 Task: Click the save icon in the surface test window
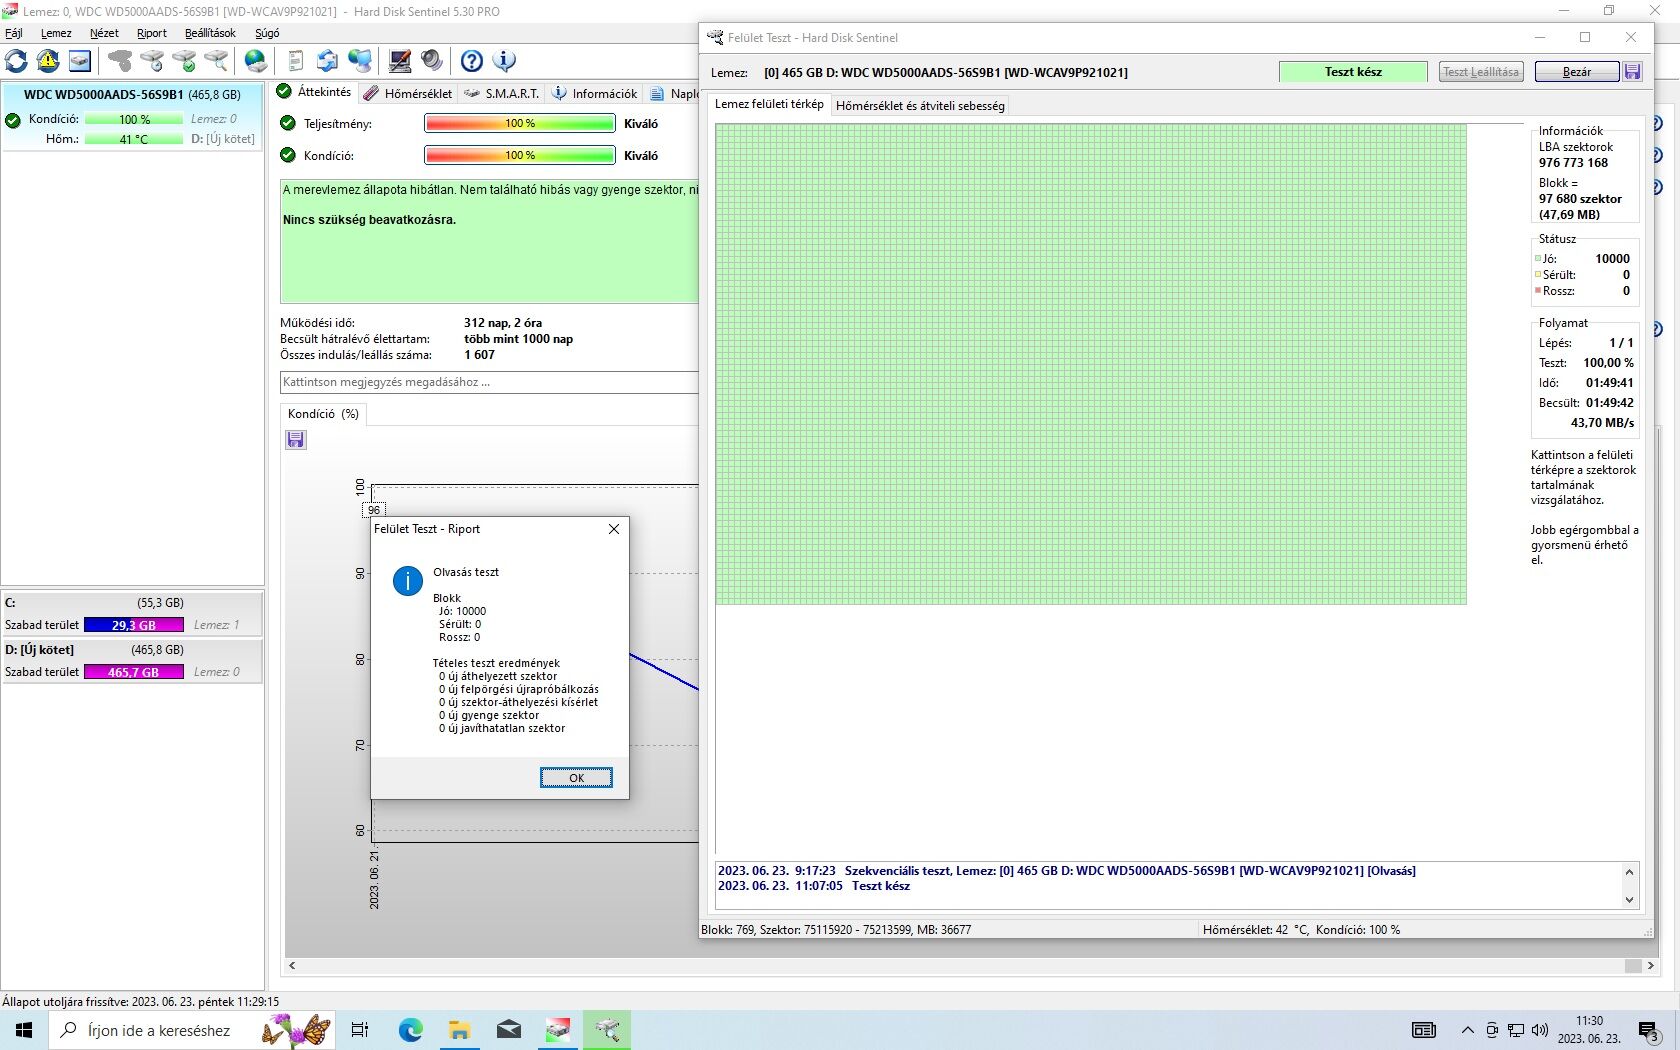(x=1633, y=72)
